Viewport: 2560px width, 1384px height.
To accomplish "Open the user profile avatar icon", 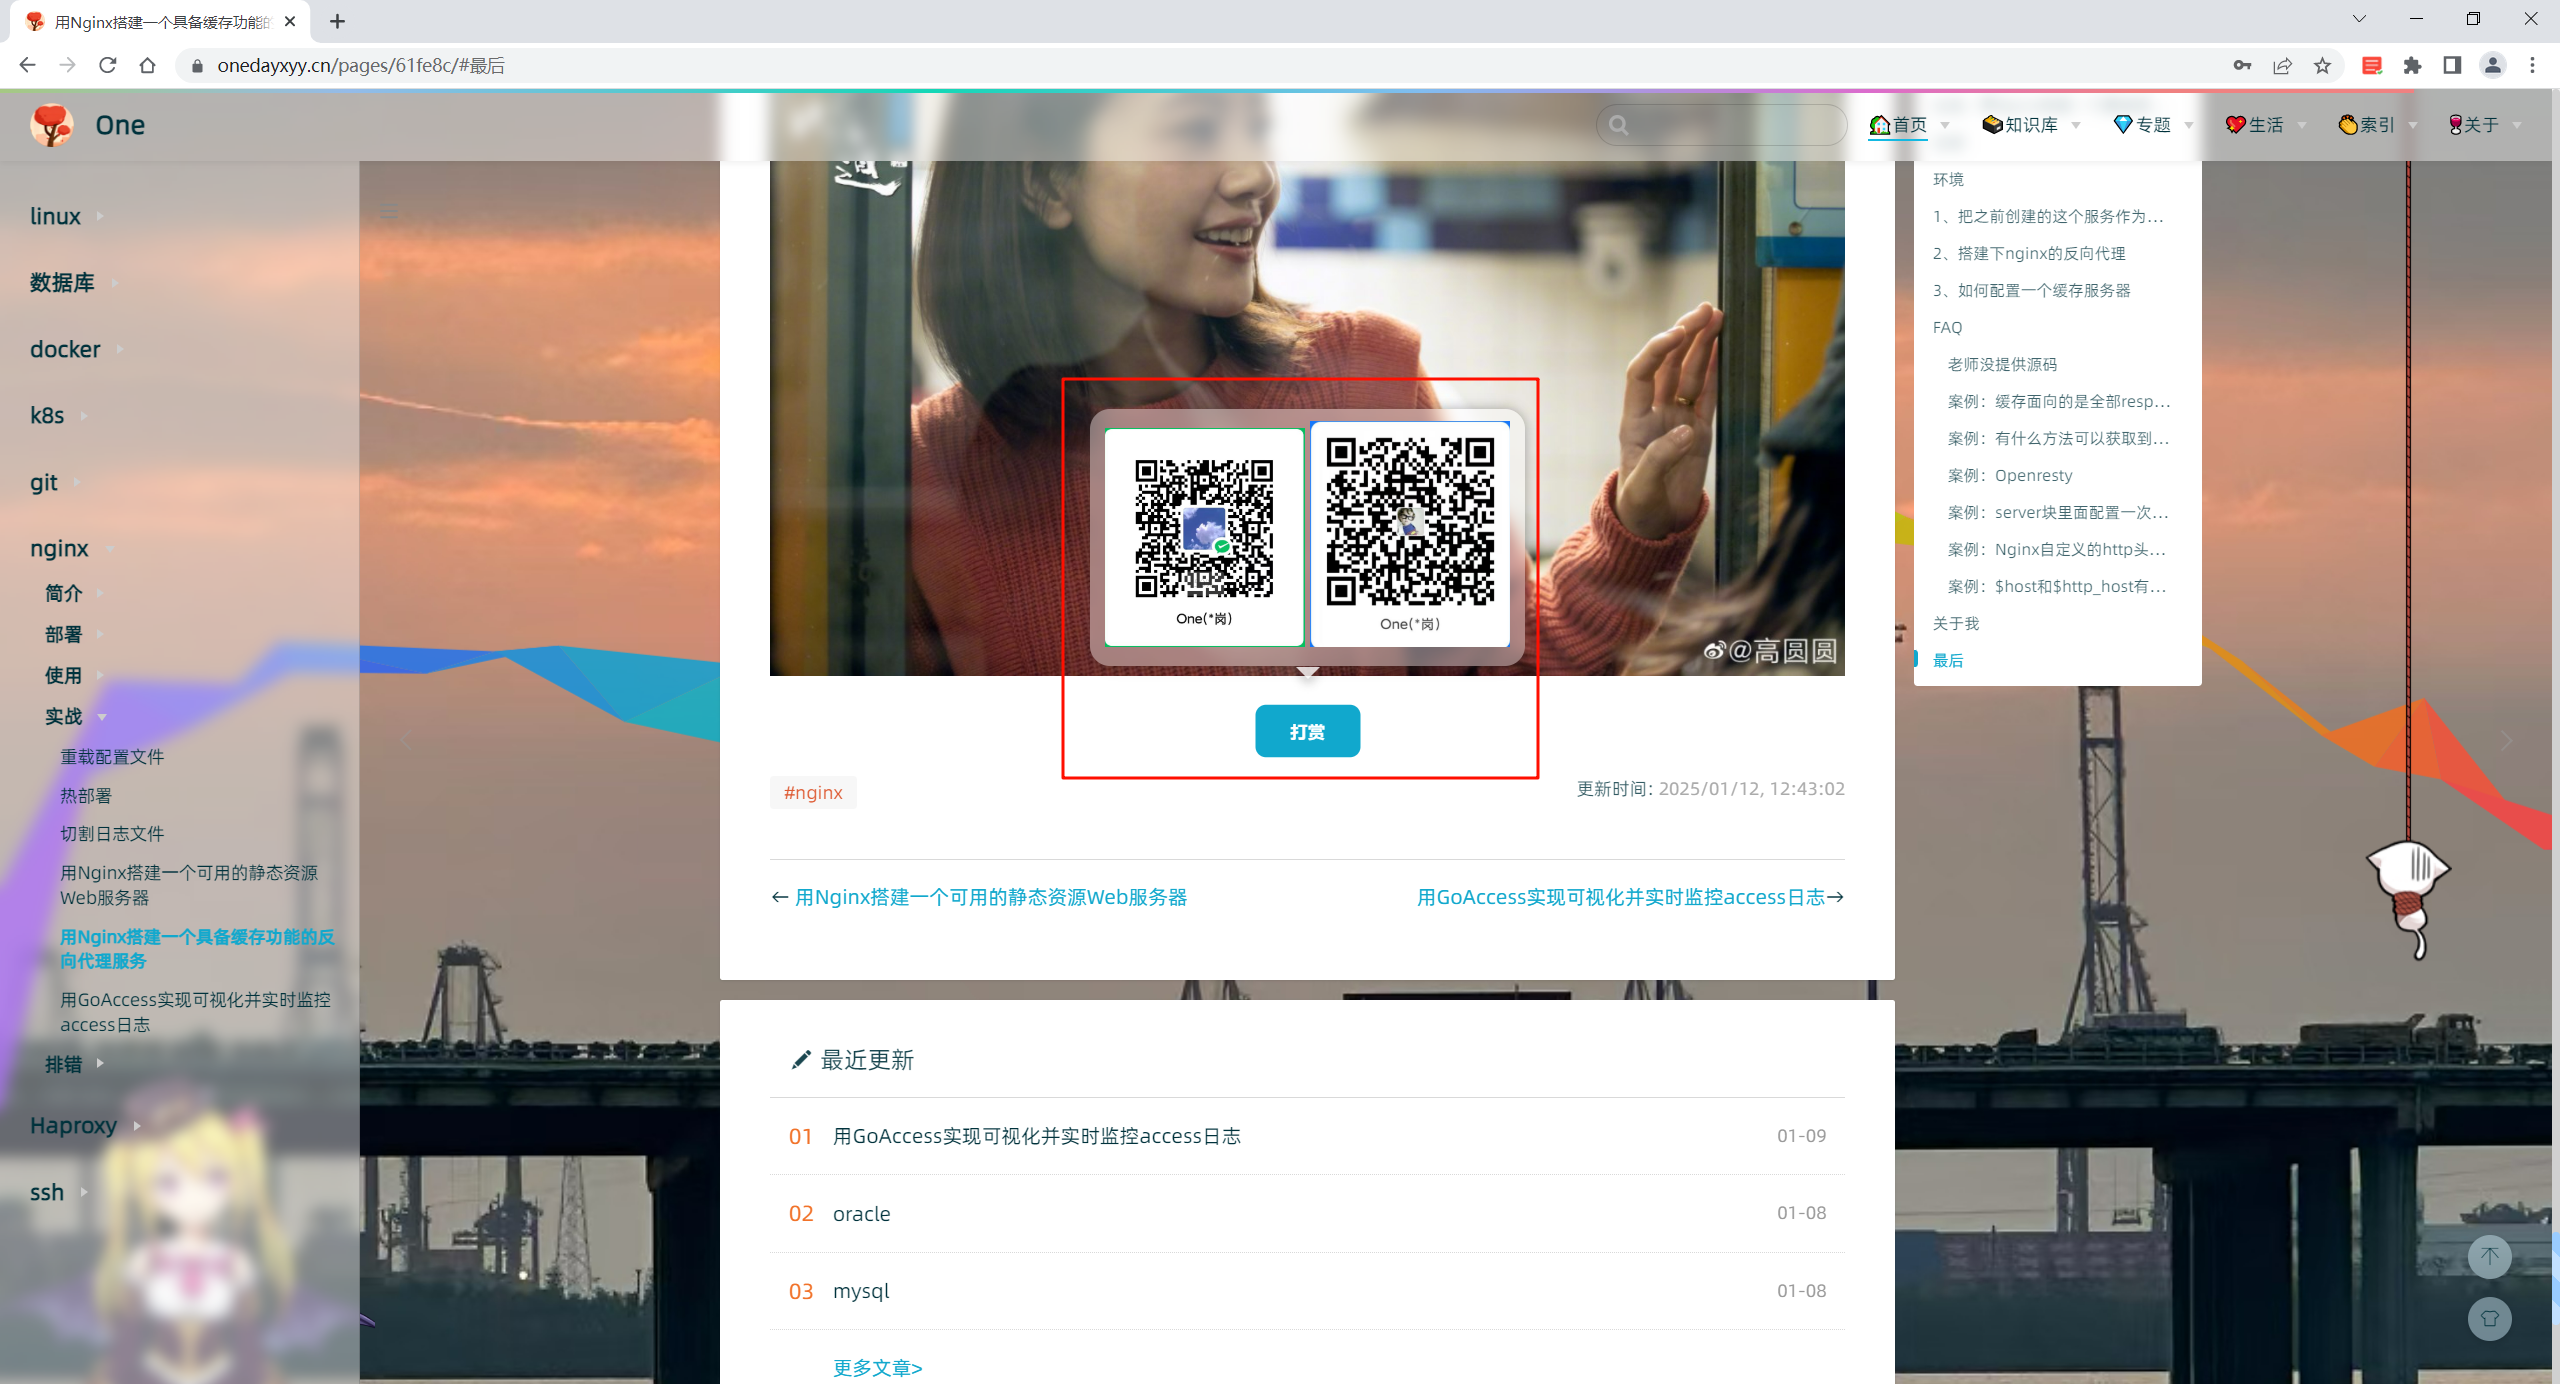I will [2492, 65].
